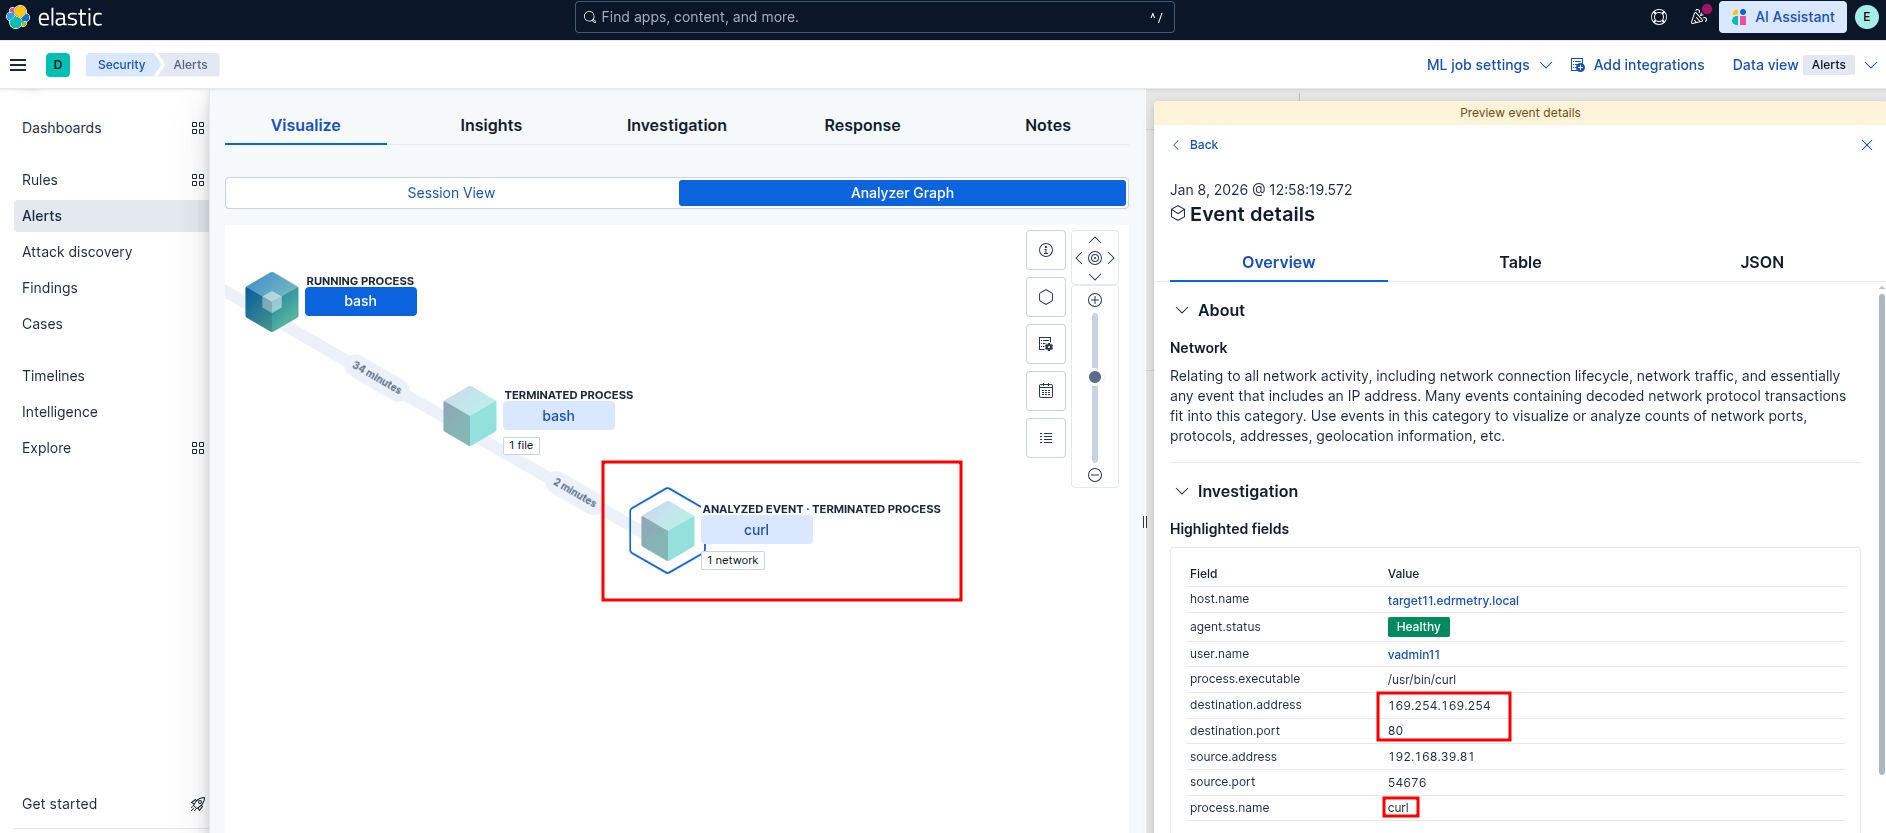Click the AI Assistant button
Screen dimensions: 1886x833
pyautogui.click(x=1784, y=17)
